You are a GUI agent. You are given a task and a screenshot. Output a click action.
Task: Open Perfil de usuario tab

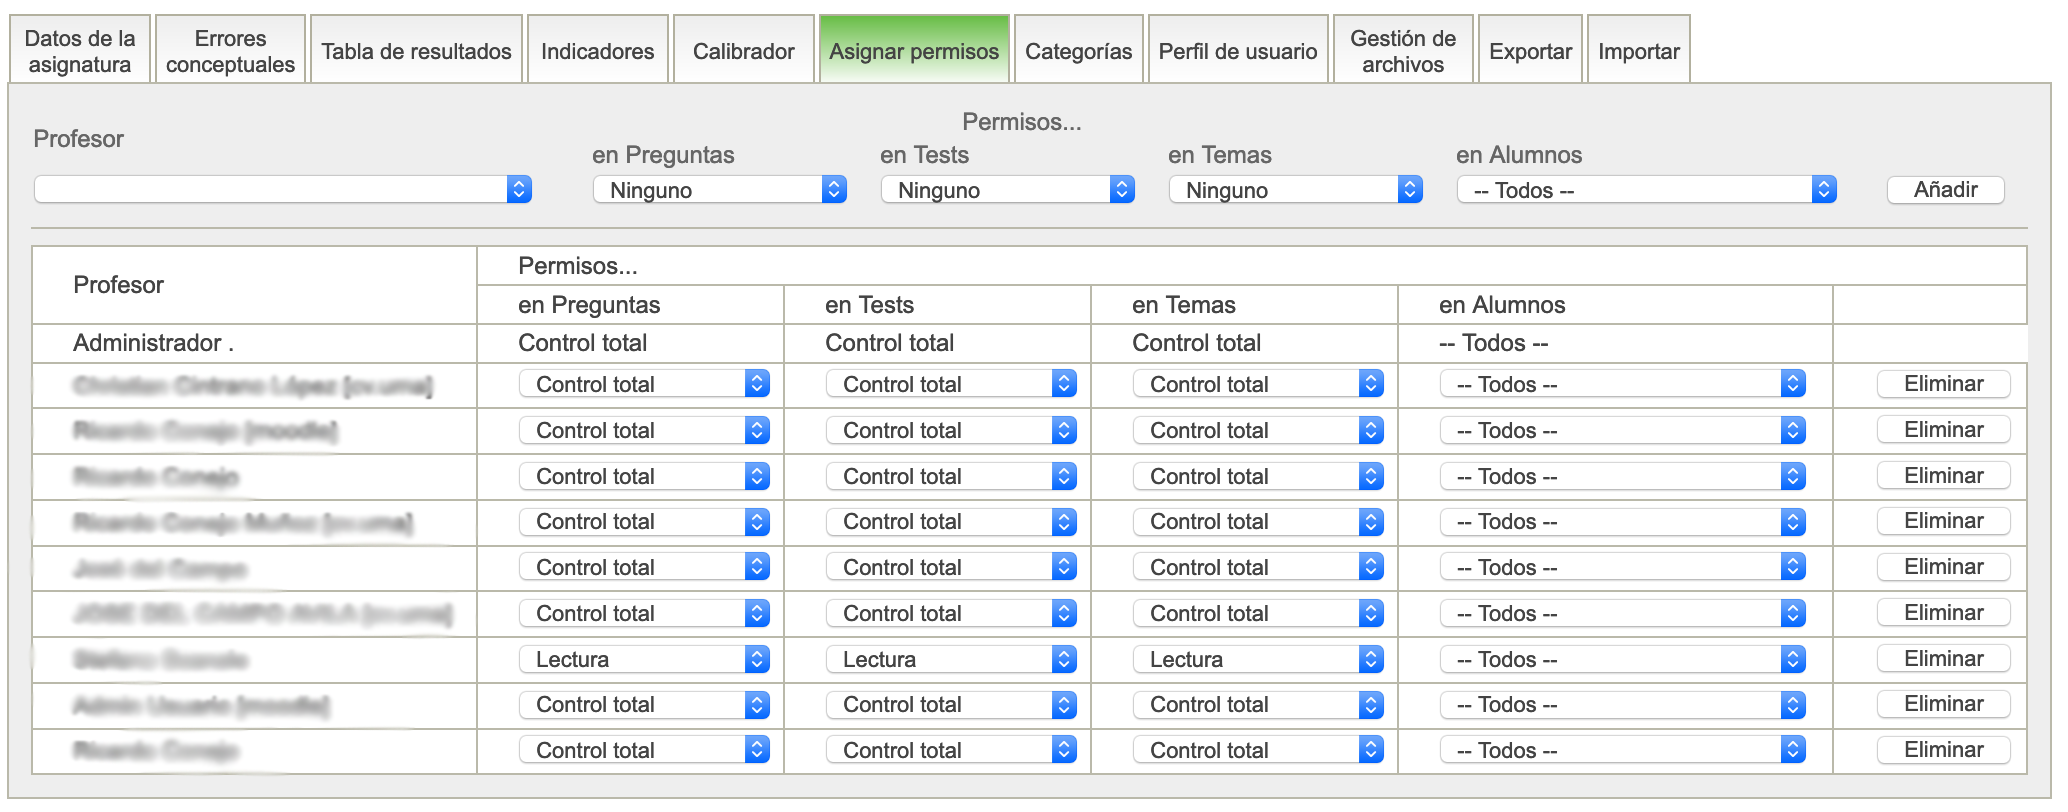(1237, 51)
